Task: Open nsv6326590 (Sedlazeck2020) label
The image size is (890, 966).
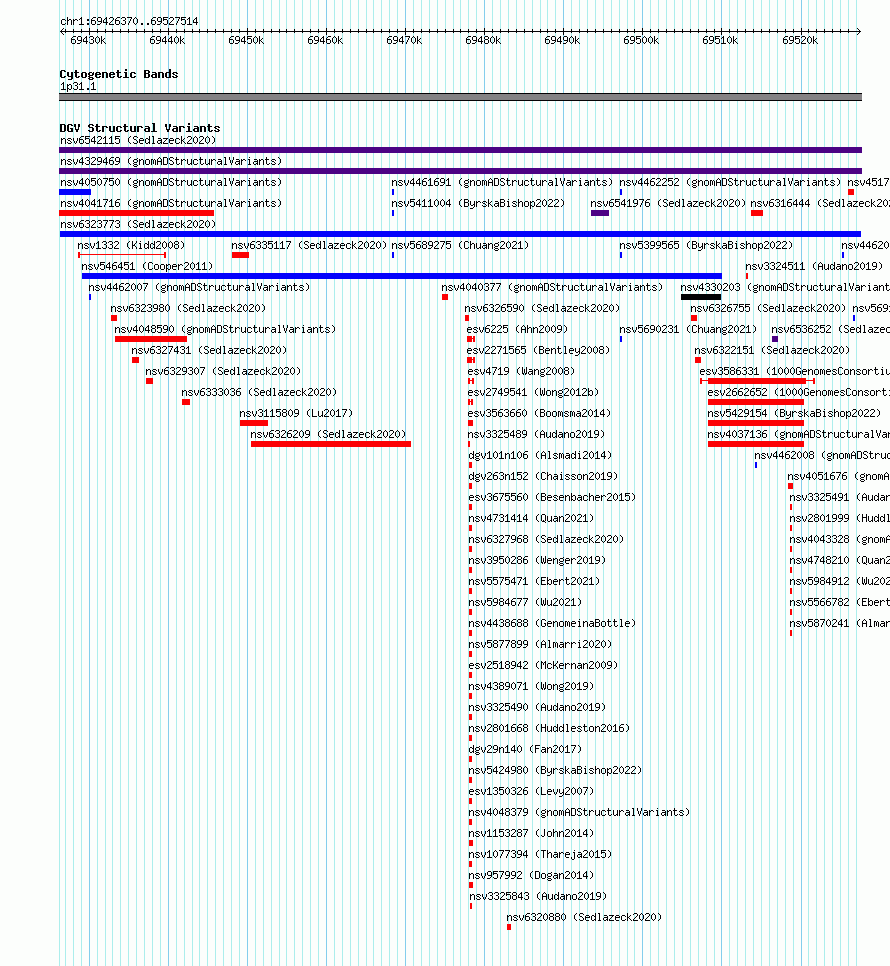Action: coord(542,308)
